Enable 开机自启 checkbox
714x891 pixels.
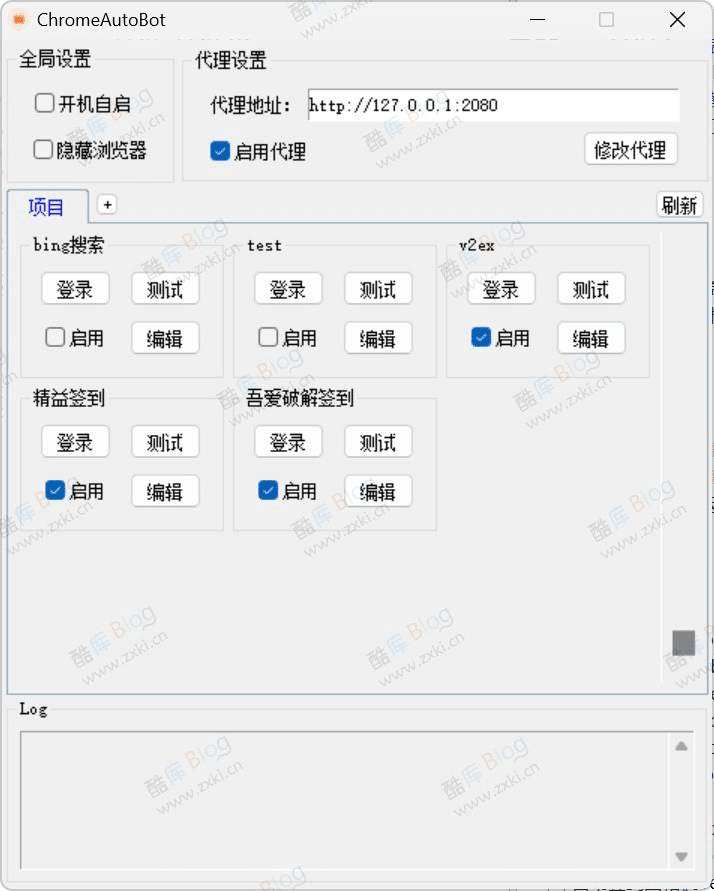44,103
